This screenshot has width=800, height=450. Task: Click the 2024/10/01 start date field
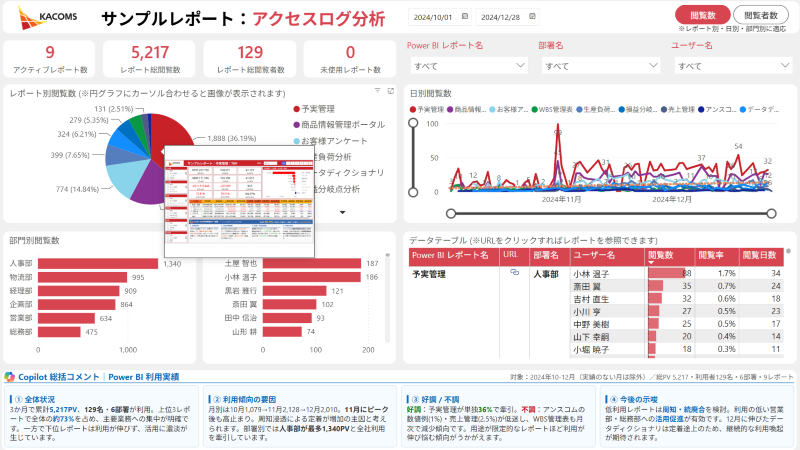tap(440, 17)
